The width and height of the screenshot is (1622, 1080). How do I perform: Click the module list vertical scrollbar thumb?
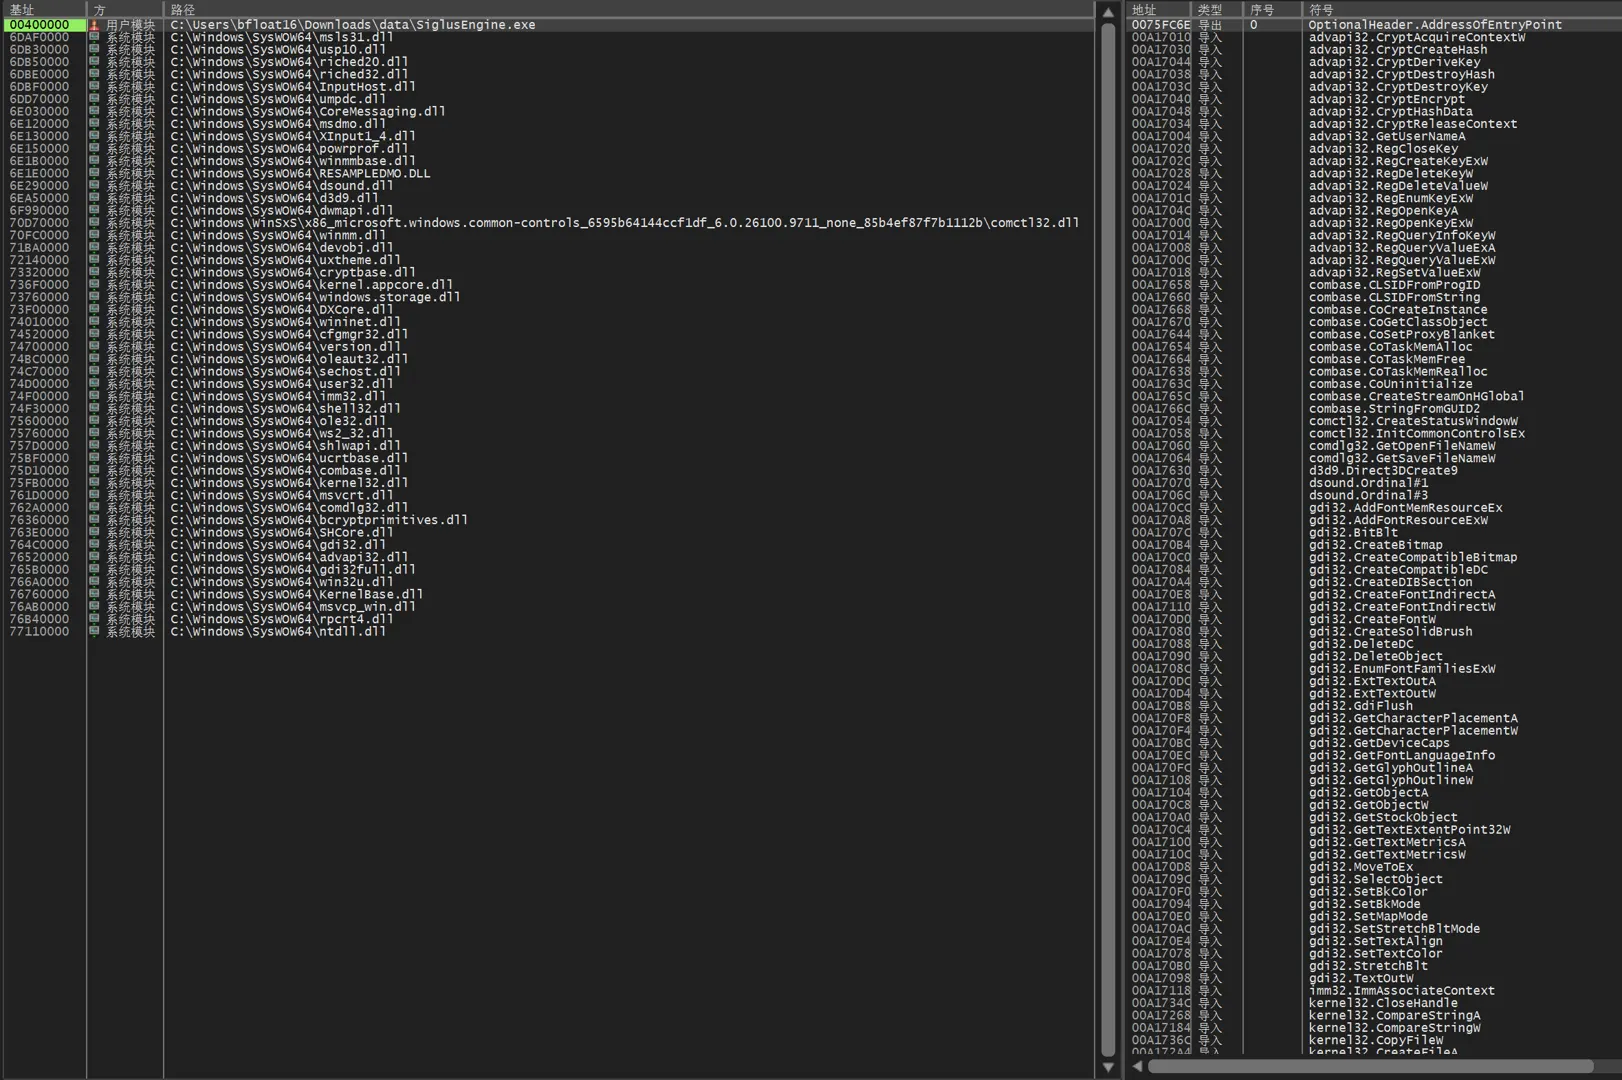(x=1108, y=539)
